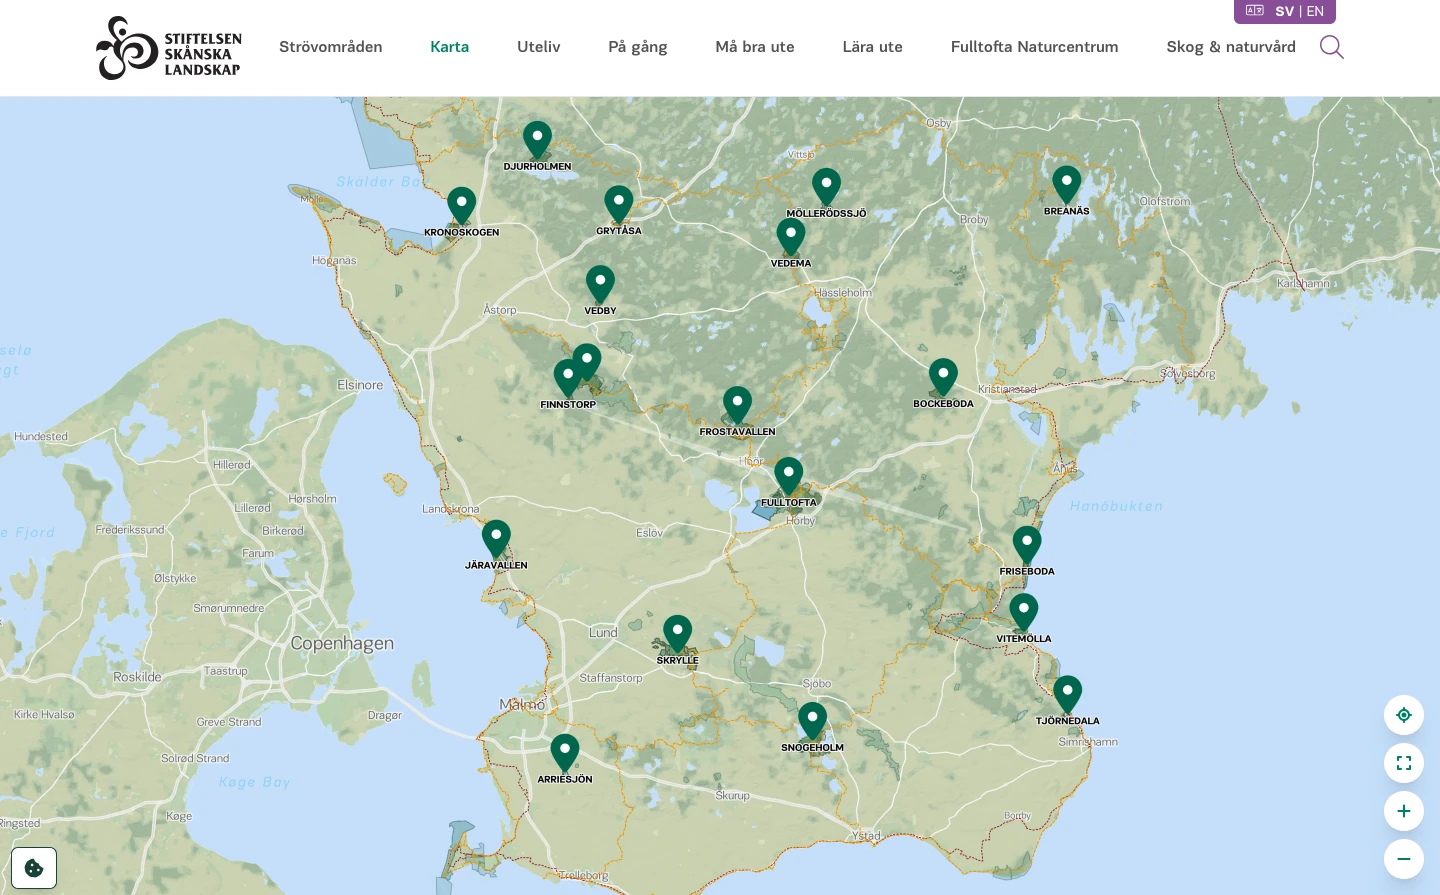
Task: Zoom out on the map
Action: (x=1403, y=859)
